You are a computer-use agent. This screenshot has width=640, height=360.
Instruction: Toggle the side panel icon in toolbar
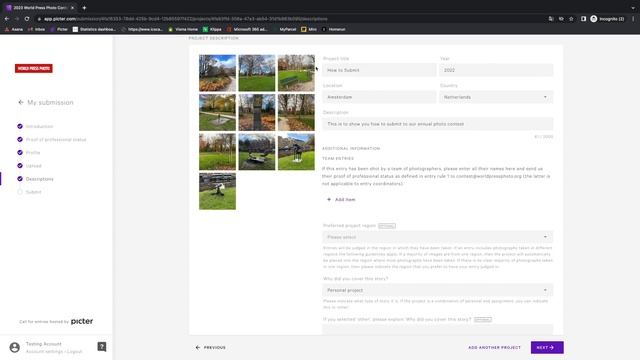[x=583, y=19]
